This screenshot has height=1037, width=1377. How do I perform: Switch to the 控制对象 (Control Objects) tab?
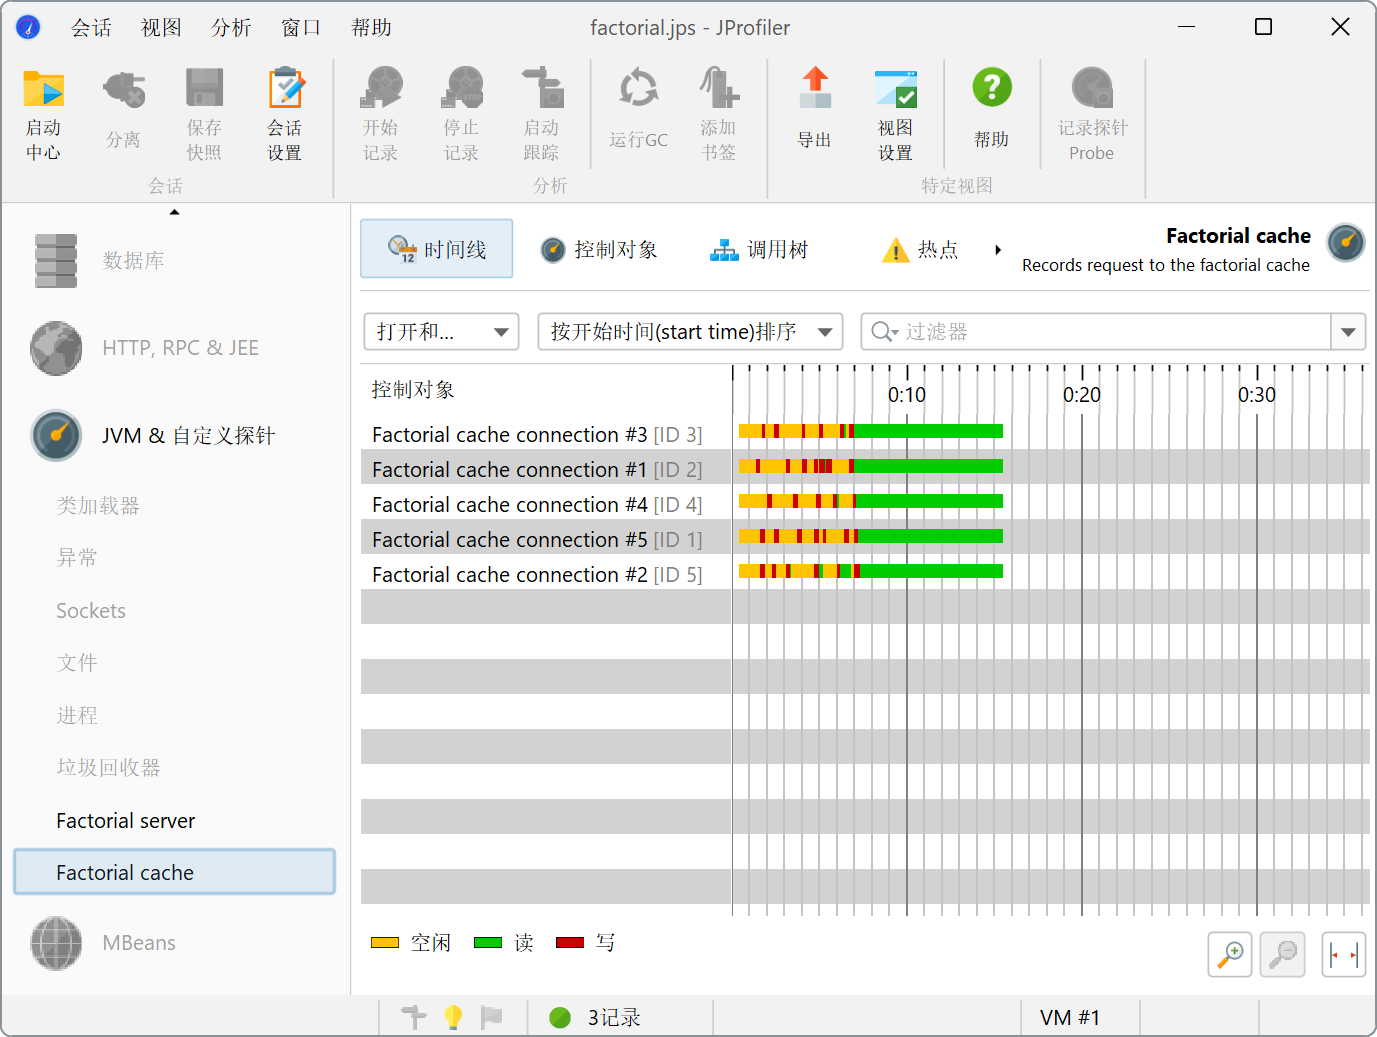[599, 250]
